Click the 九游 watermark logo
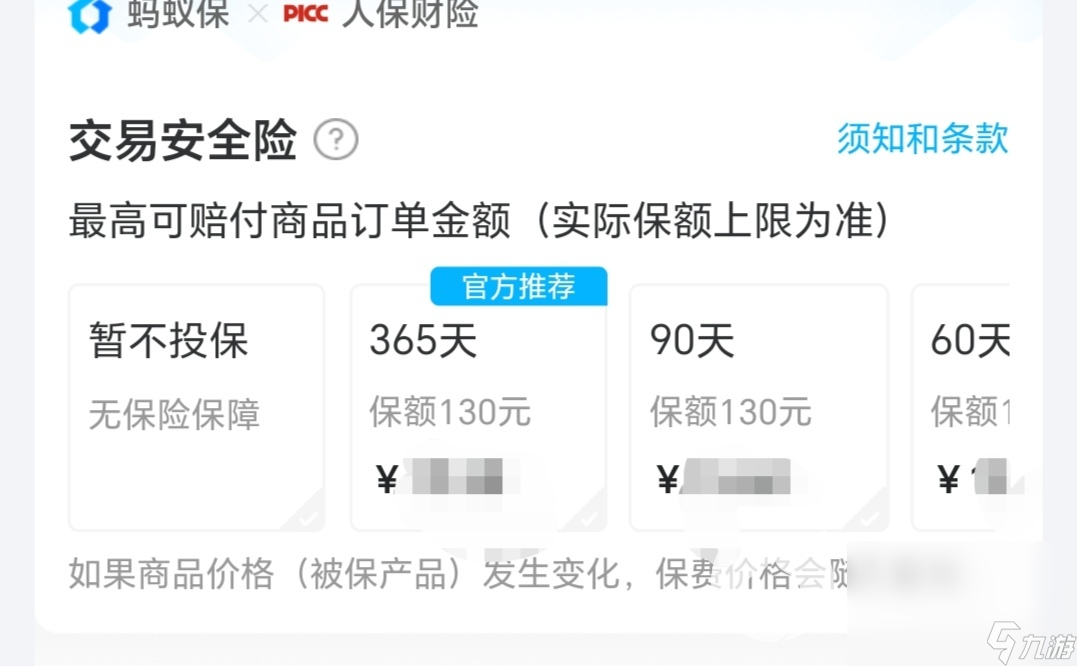Viewport: 1077px width, 666px height. pyautogui.click(x=1032, y=642)
